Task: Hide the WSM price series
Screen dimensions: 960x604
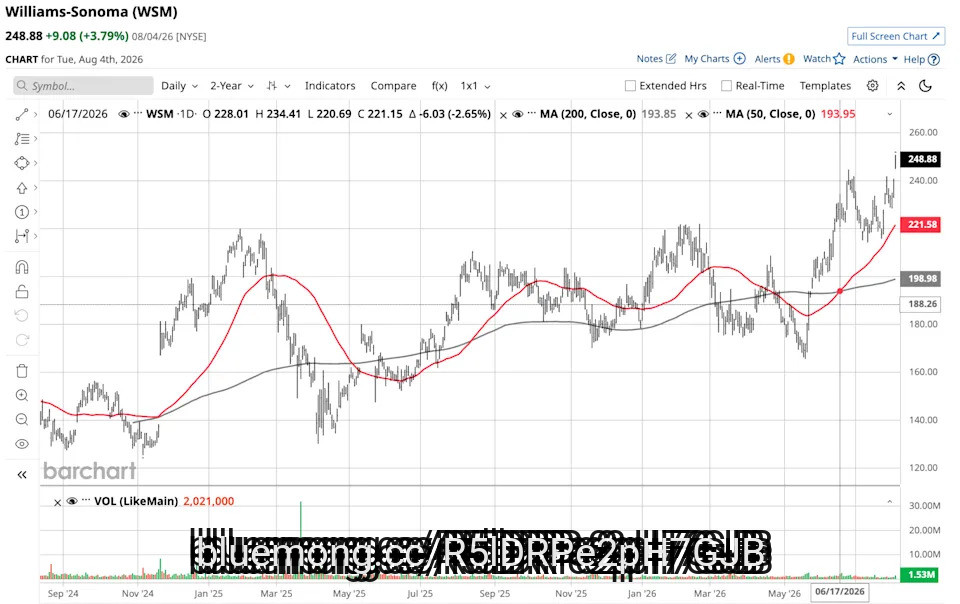Action: pos(124,114)
